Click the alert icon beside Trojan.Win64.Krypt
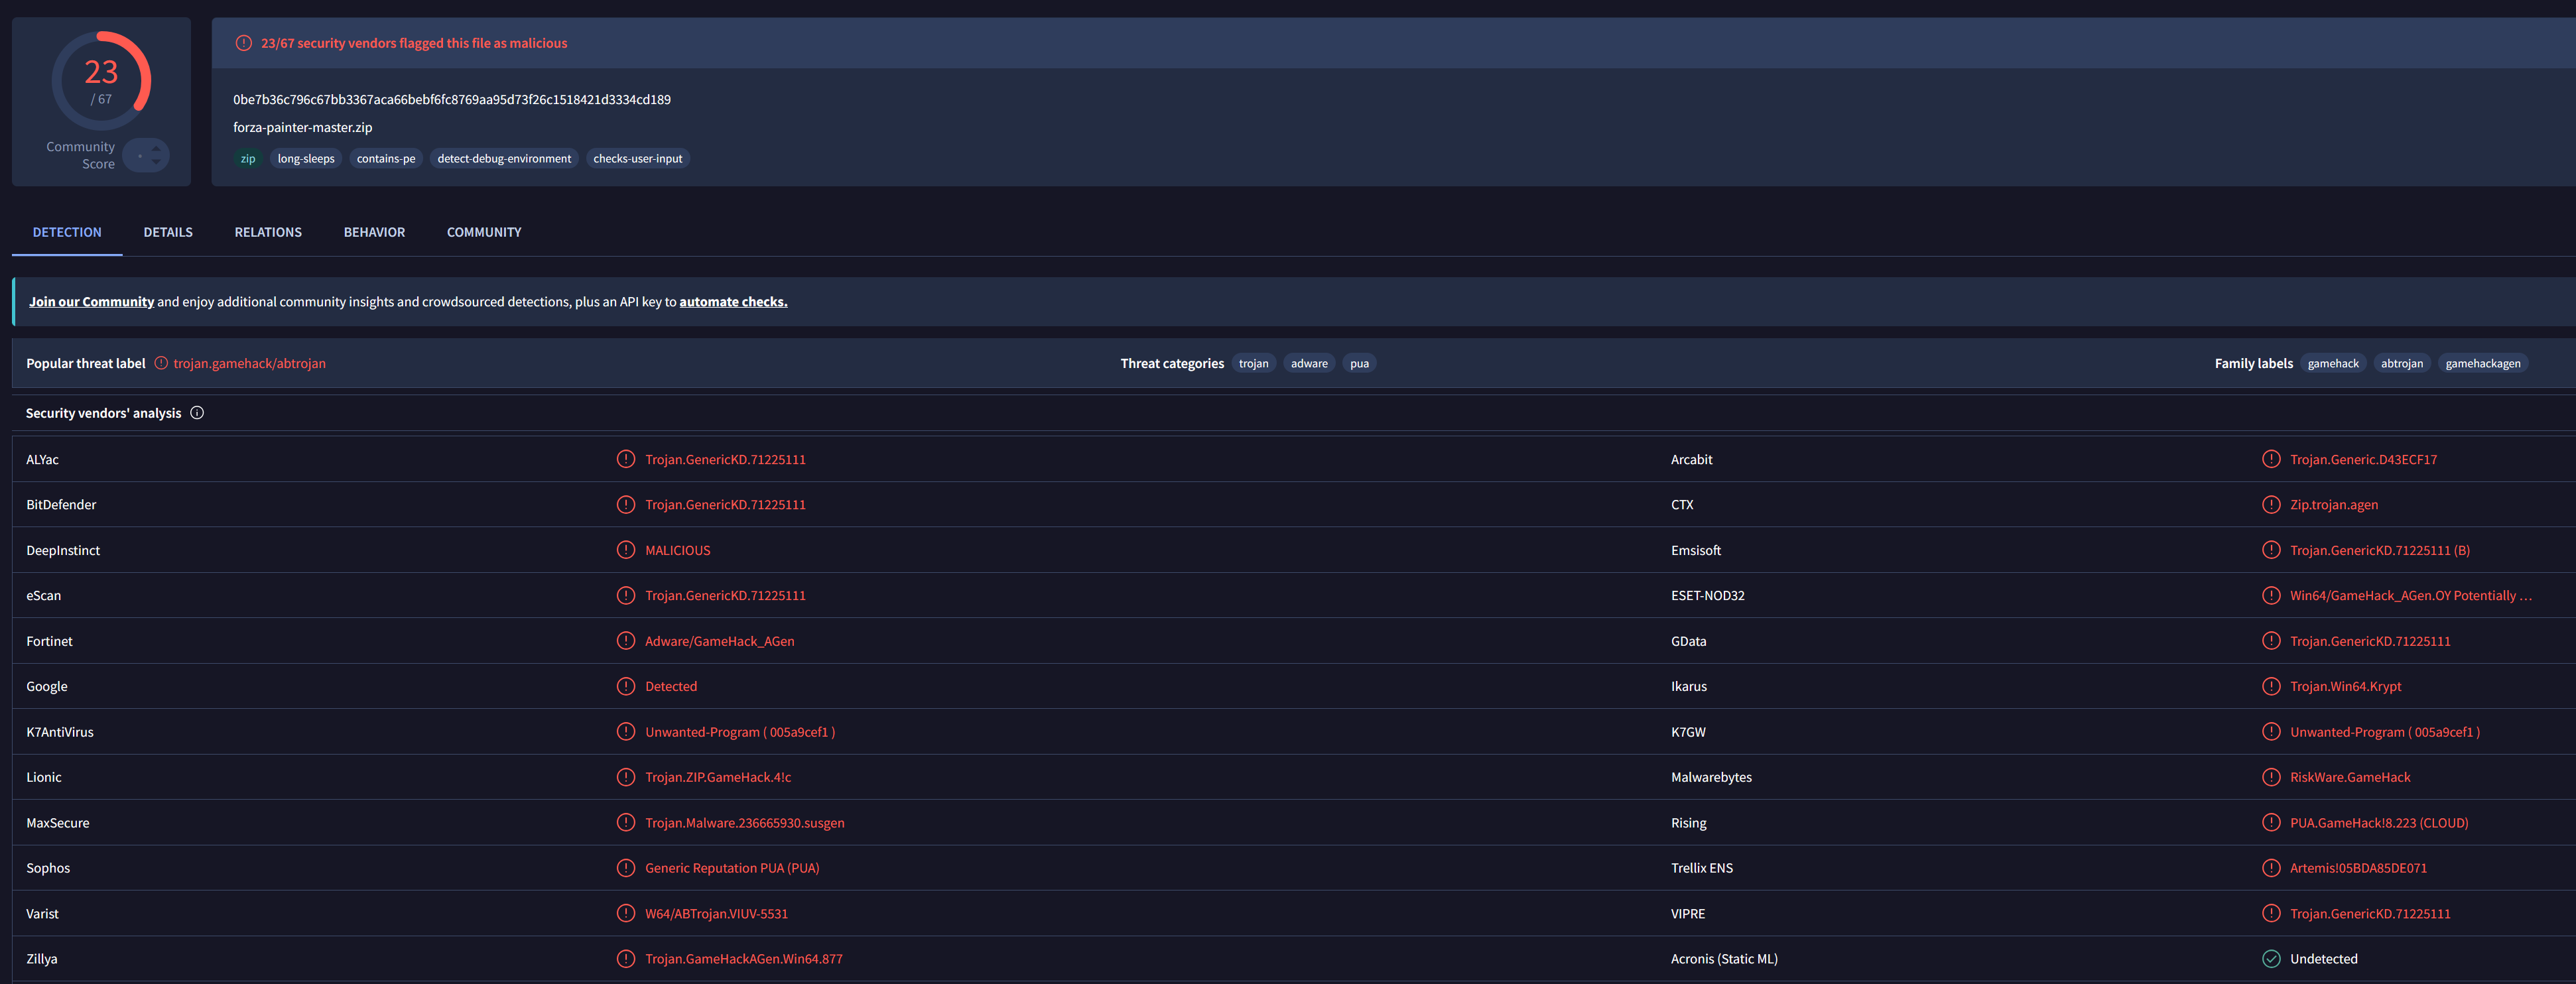 point(2271,686)
